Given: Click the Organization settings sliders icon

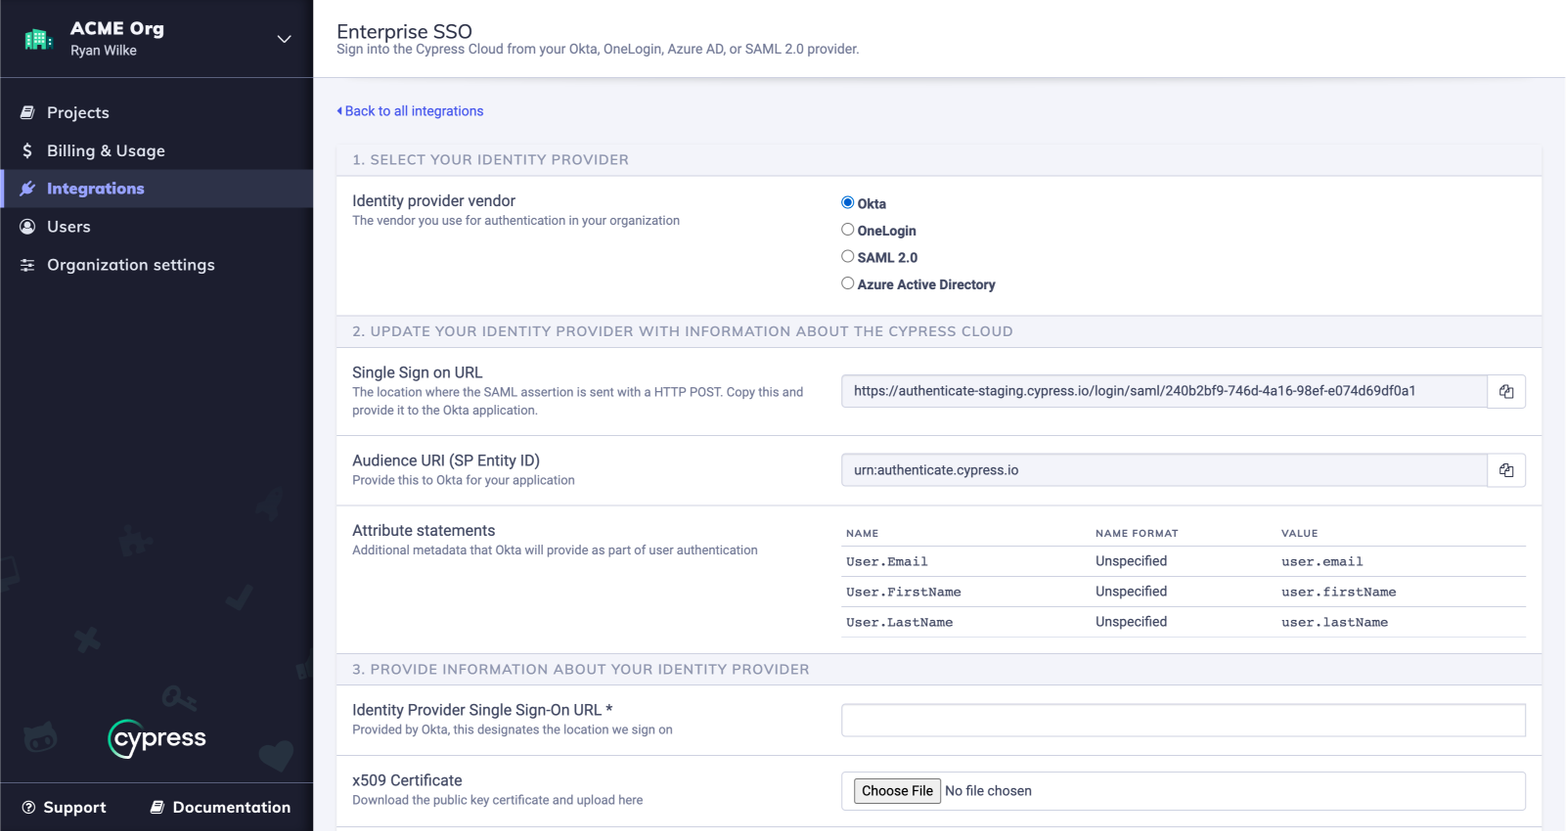Looking at the screenshot, I should click(x=27, y=265).
